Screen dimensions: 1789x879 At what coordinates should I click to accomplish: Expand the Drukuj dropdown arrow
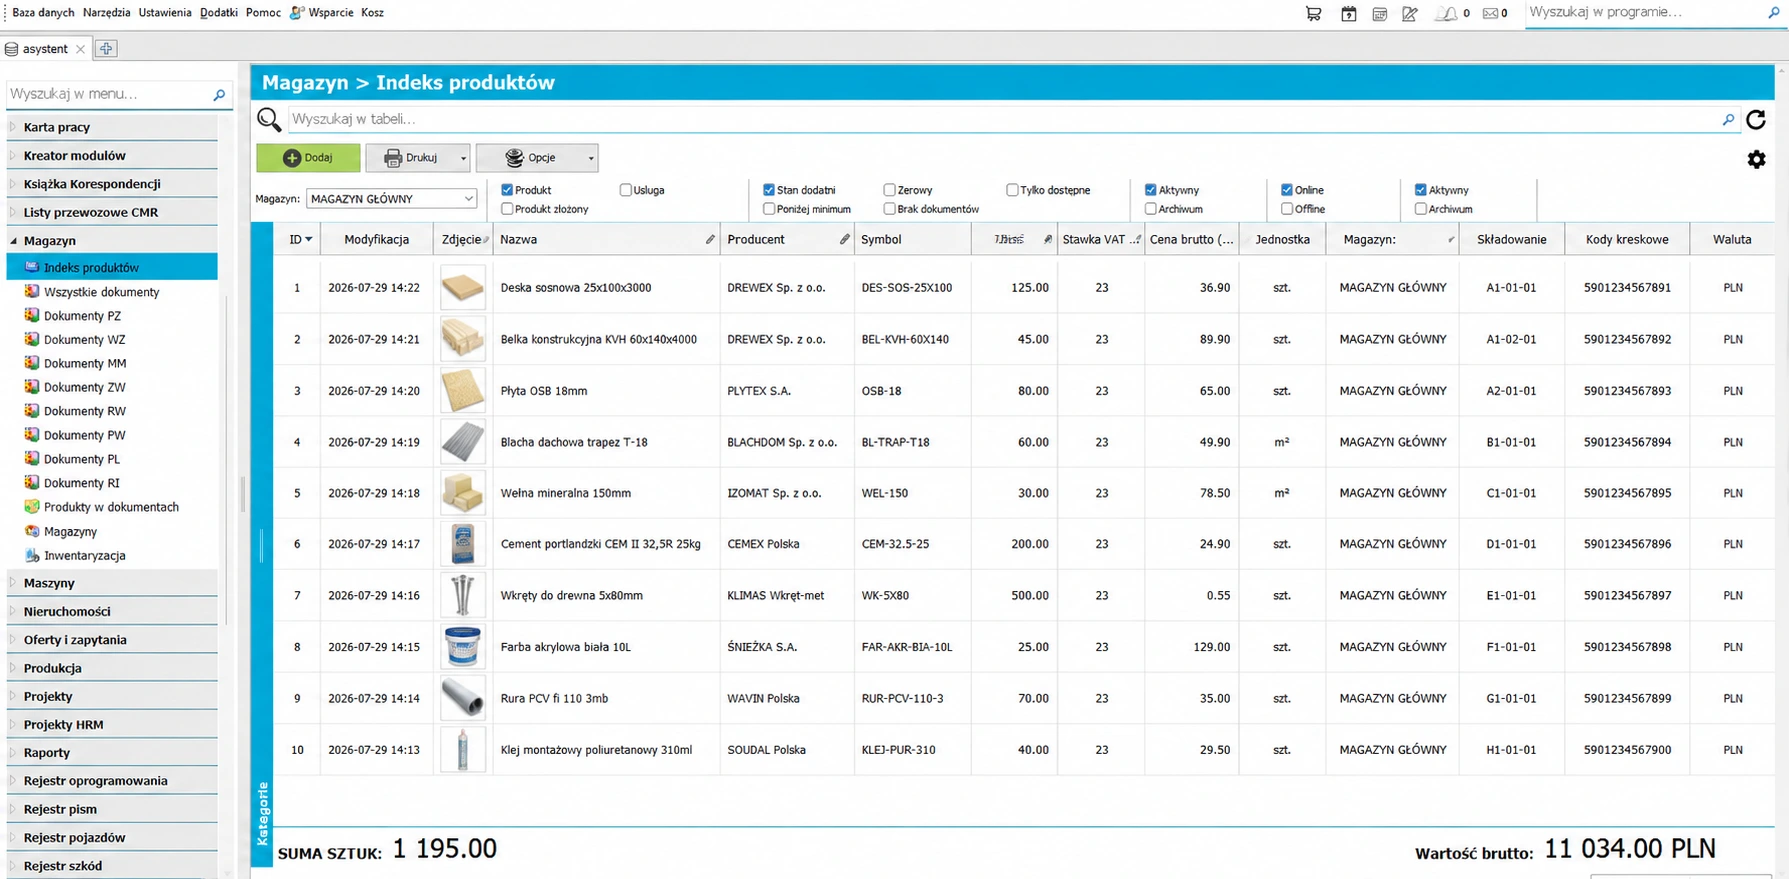click(x=463, y=158)
